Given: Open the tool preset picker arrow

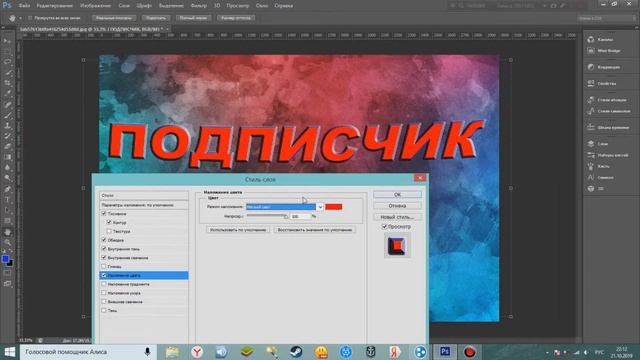Looking at the screenshot, I should (x=20, y=18).
